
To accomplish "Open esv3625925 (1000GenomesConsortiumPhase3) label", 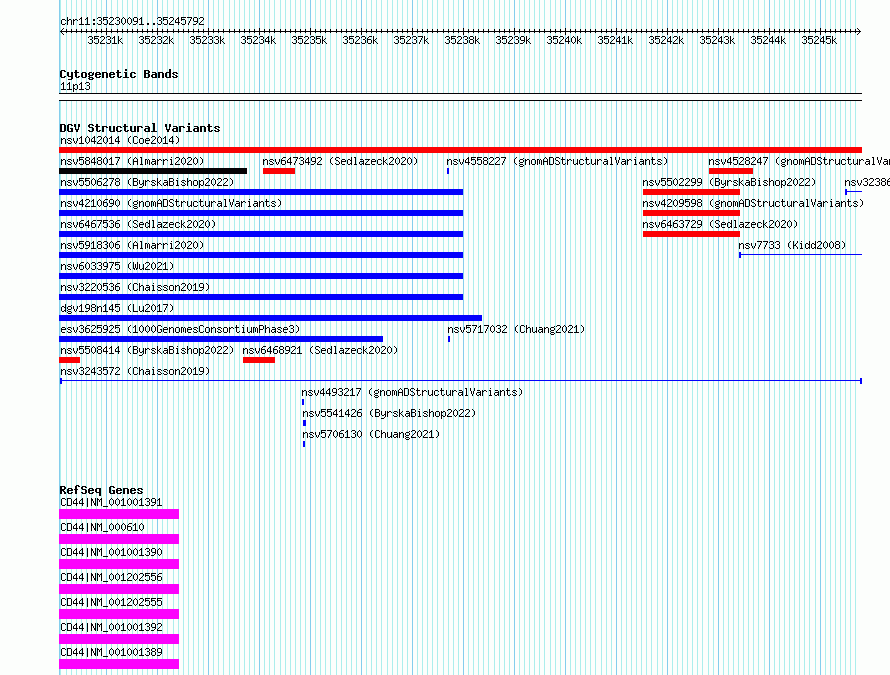I will click(x=180, y=329).
